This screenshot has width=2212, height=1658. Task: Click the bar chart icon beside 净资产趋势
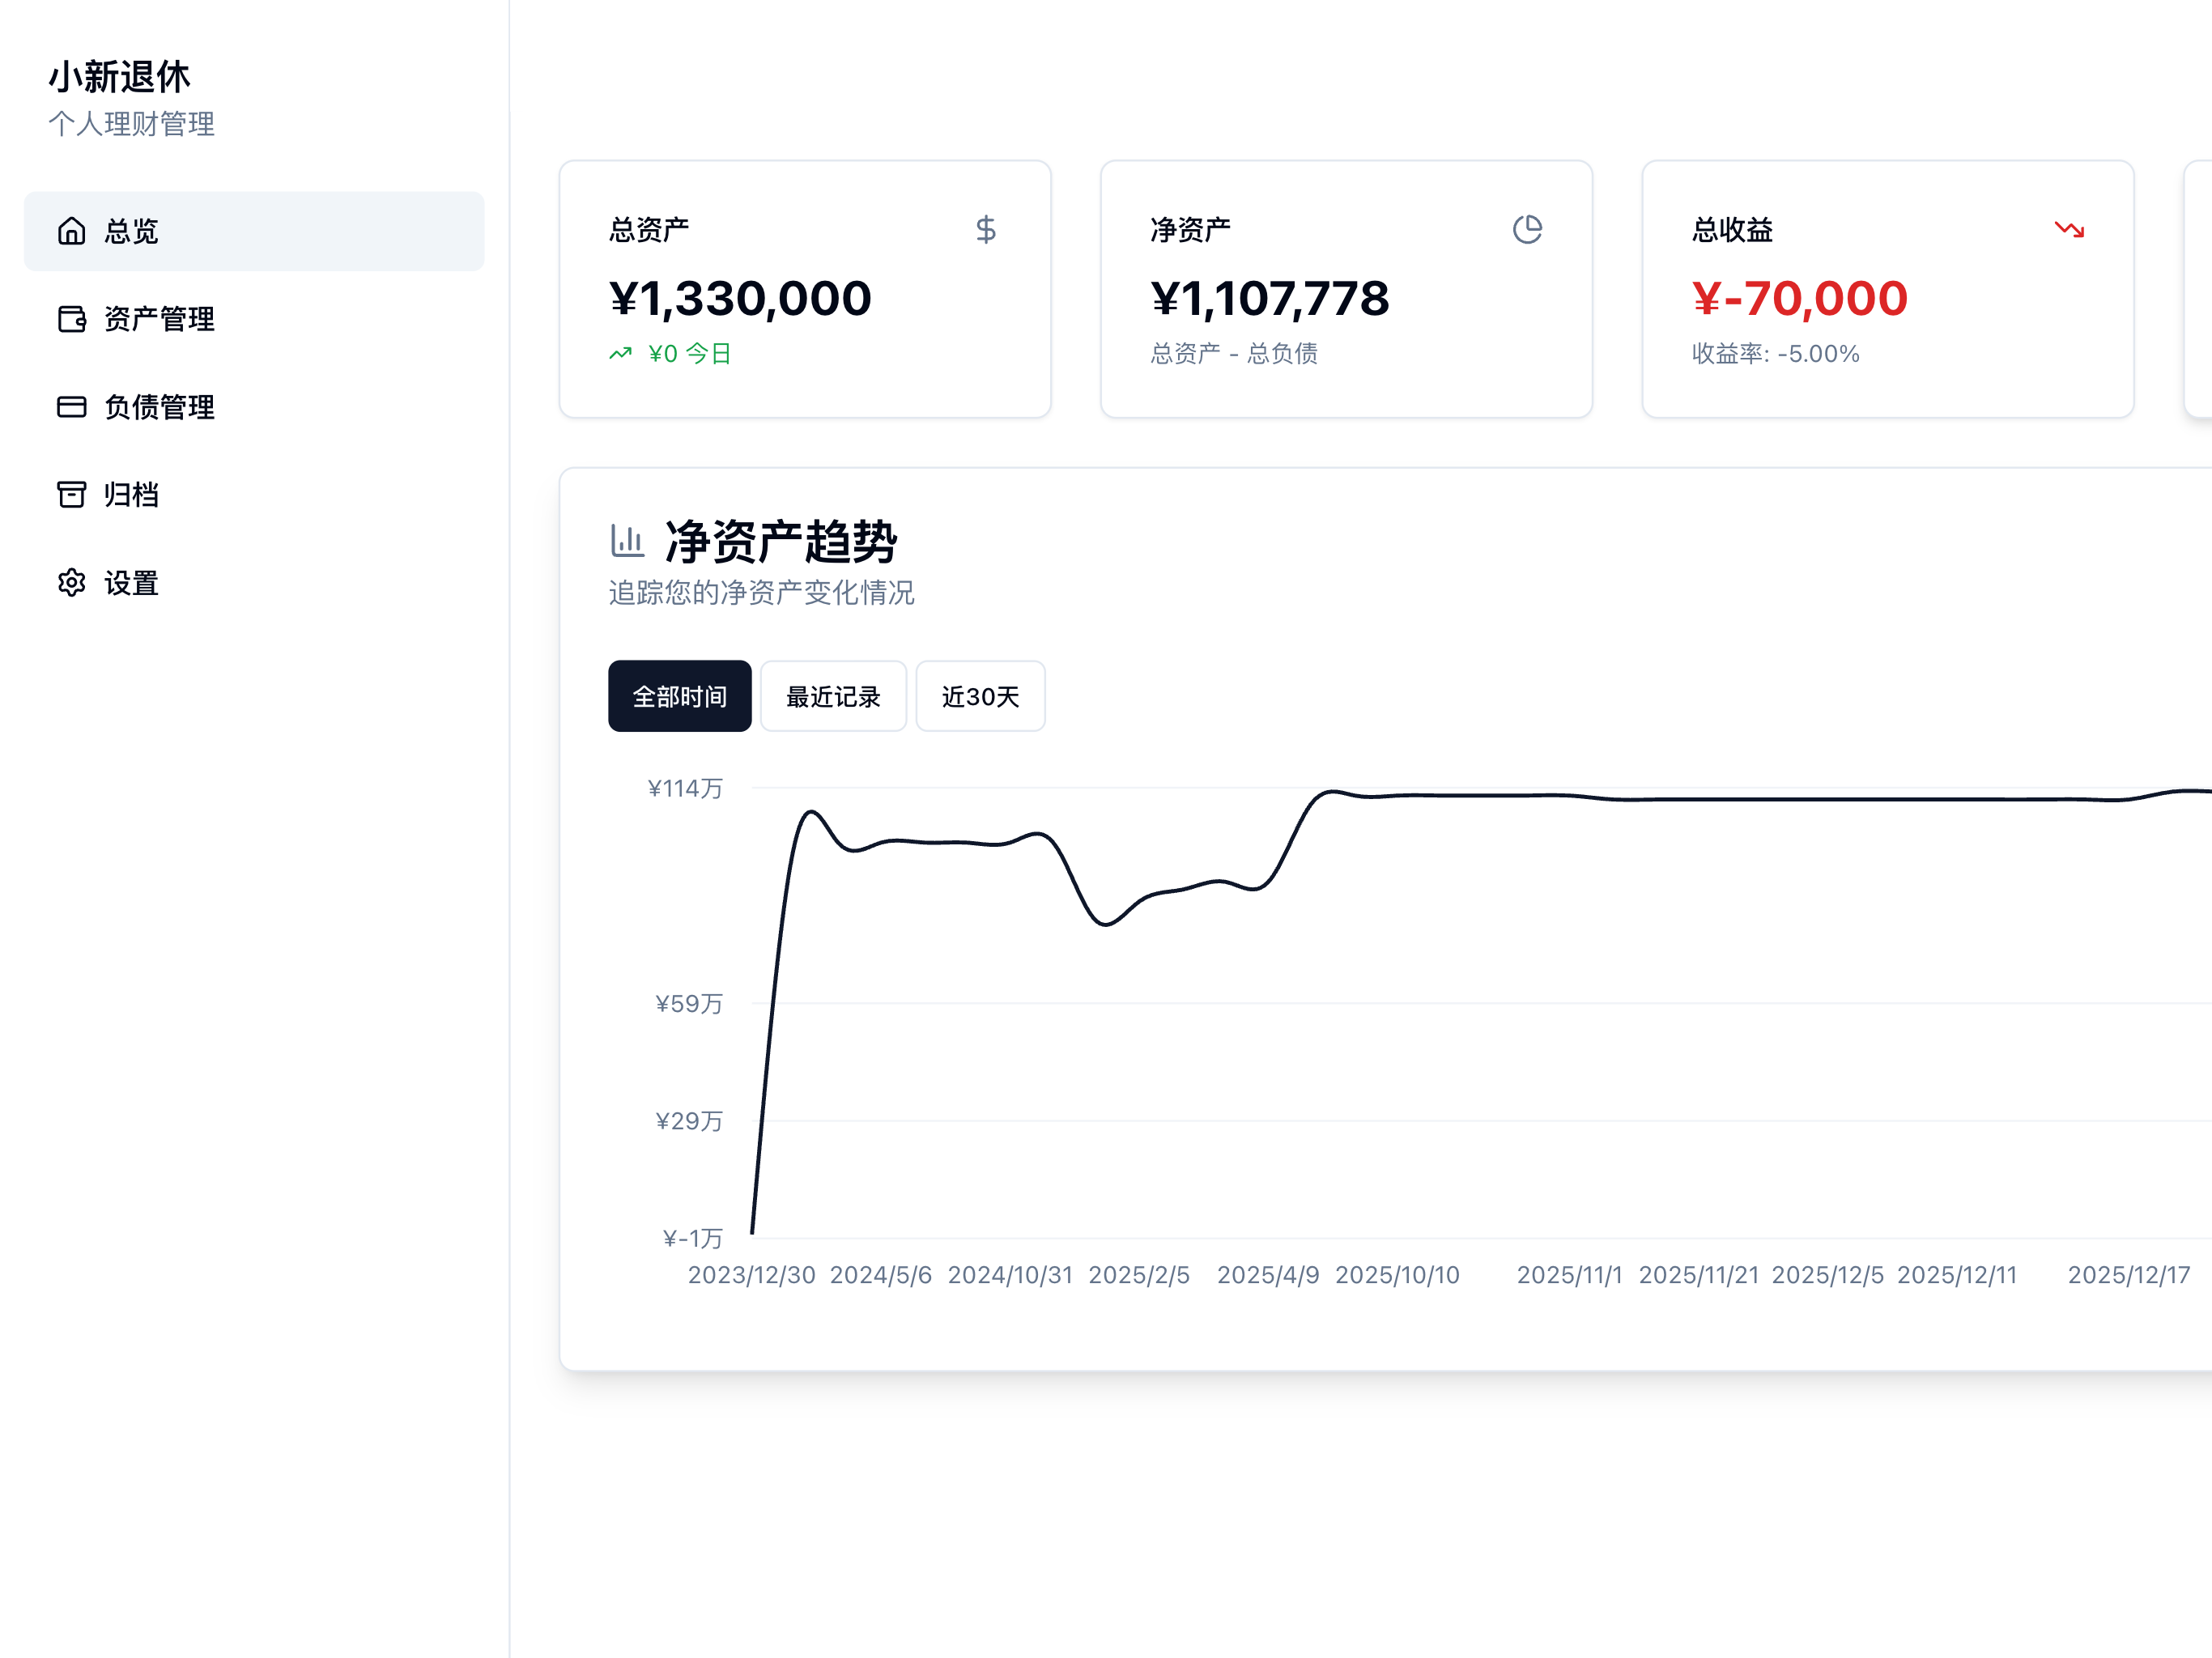(x=627, y=541)
